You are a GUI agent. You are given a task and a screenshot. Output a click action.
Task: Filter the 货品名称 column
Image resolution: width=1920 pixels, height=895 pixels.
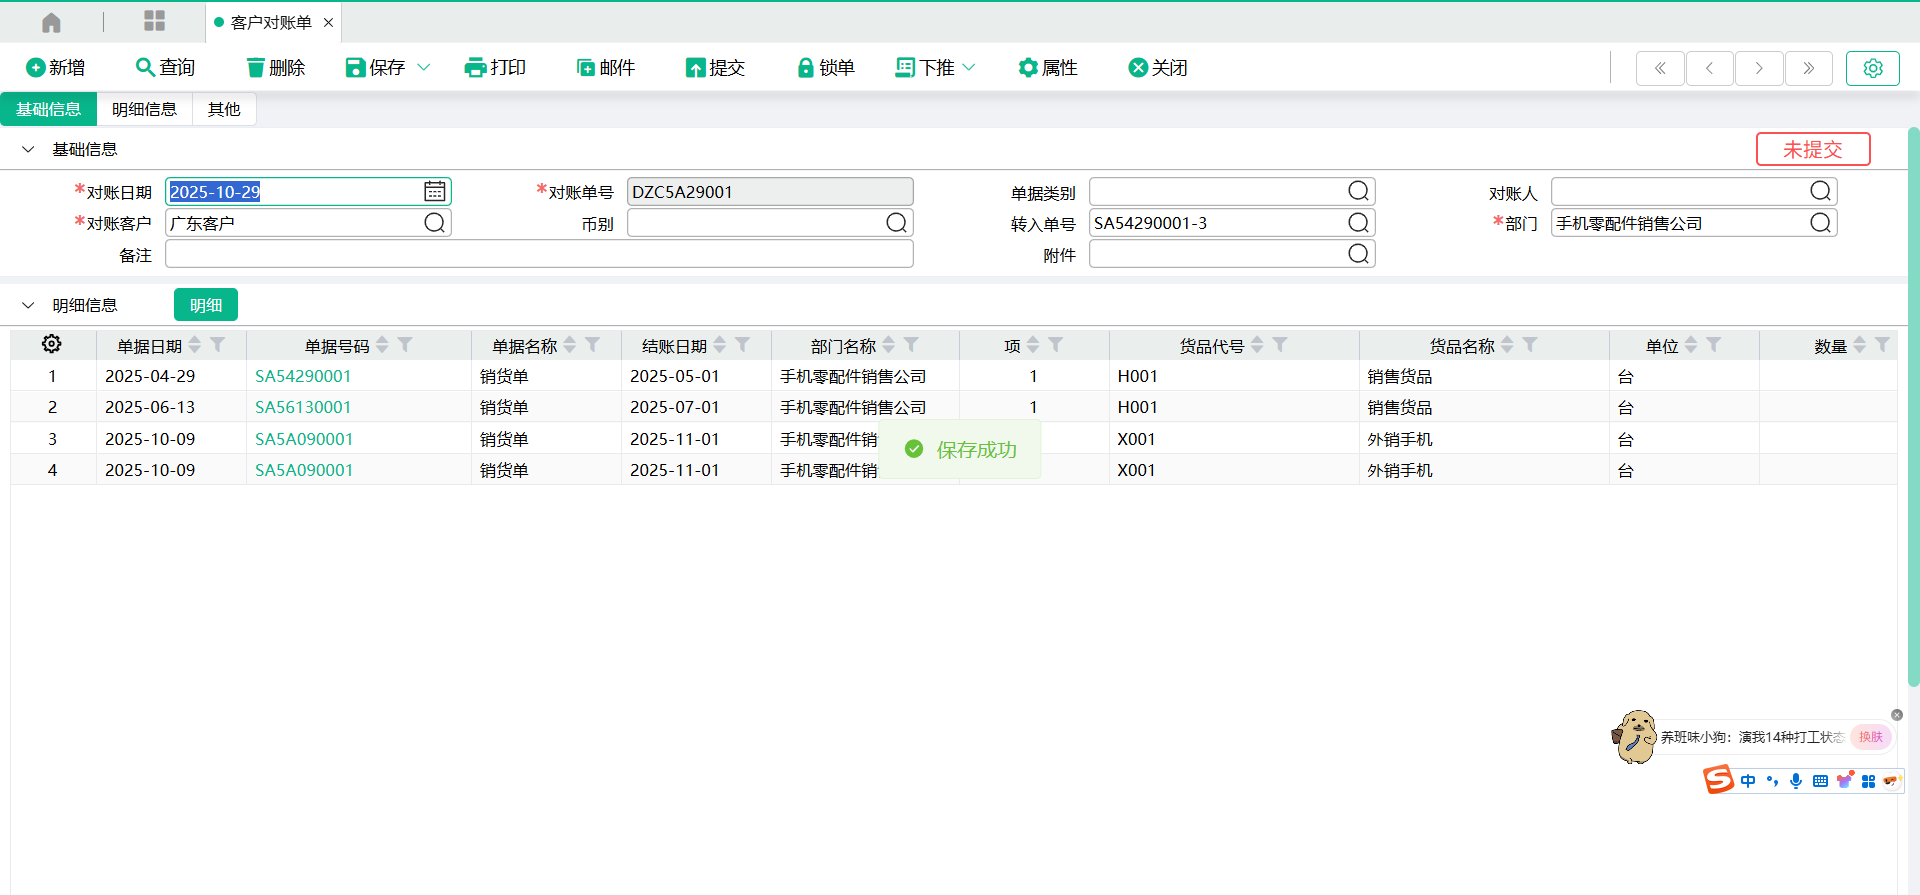click(1530, 345)
